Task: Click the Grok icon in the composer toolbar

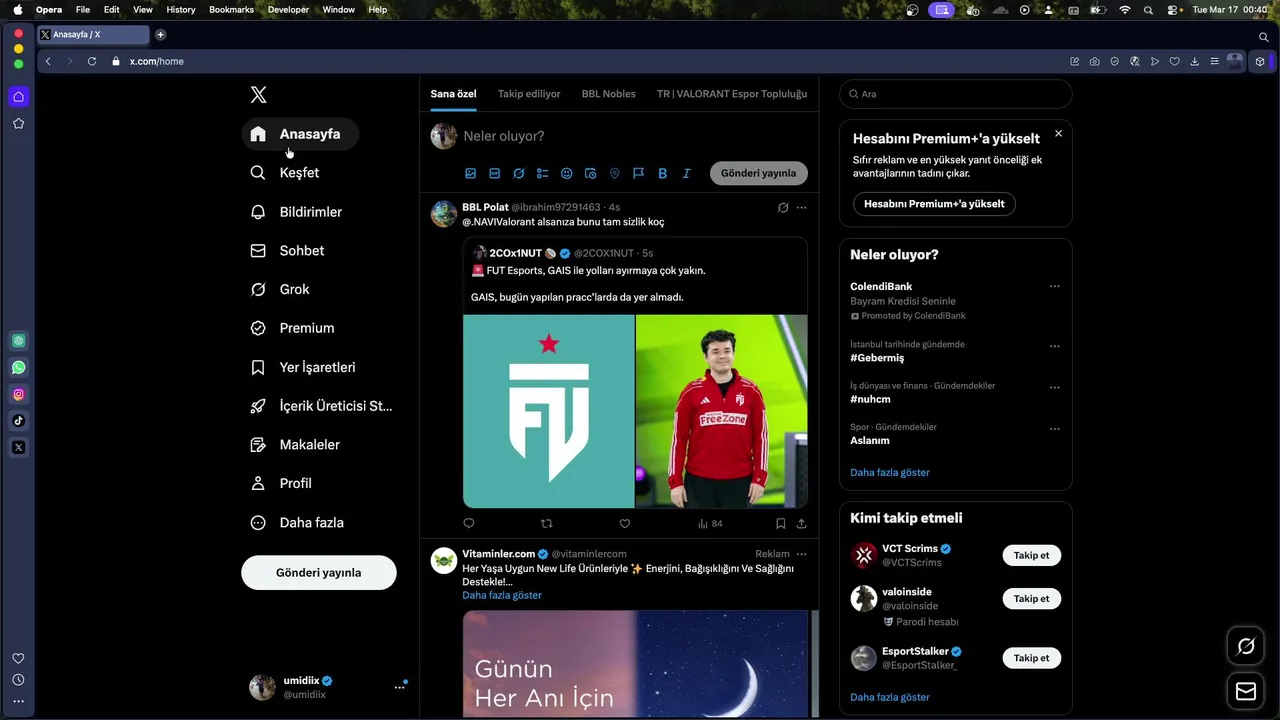Action: (x=519, y=173)
